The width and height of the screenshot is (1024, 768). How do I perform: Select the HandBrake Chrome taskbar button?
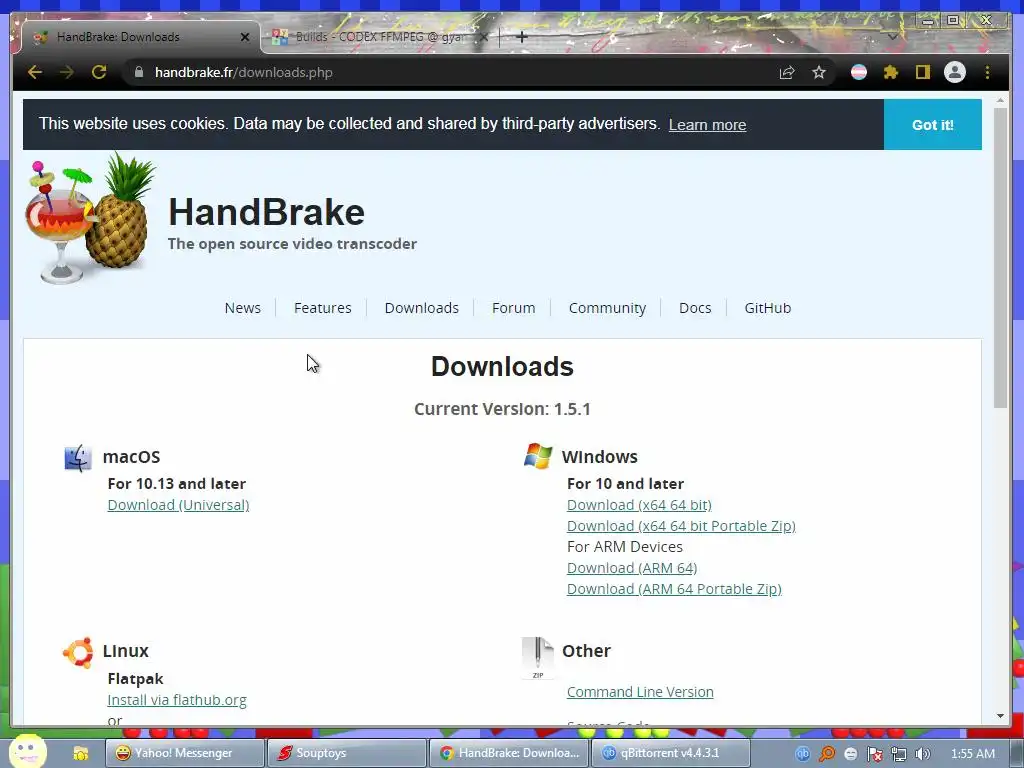click(x=508, y=753)
